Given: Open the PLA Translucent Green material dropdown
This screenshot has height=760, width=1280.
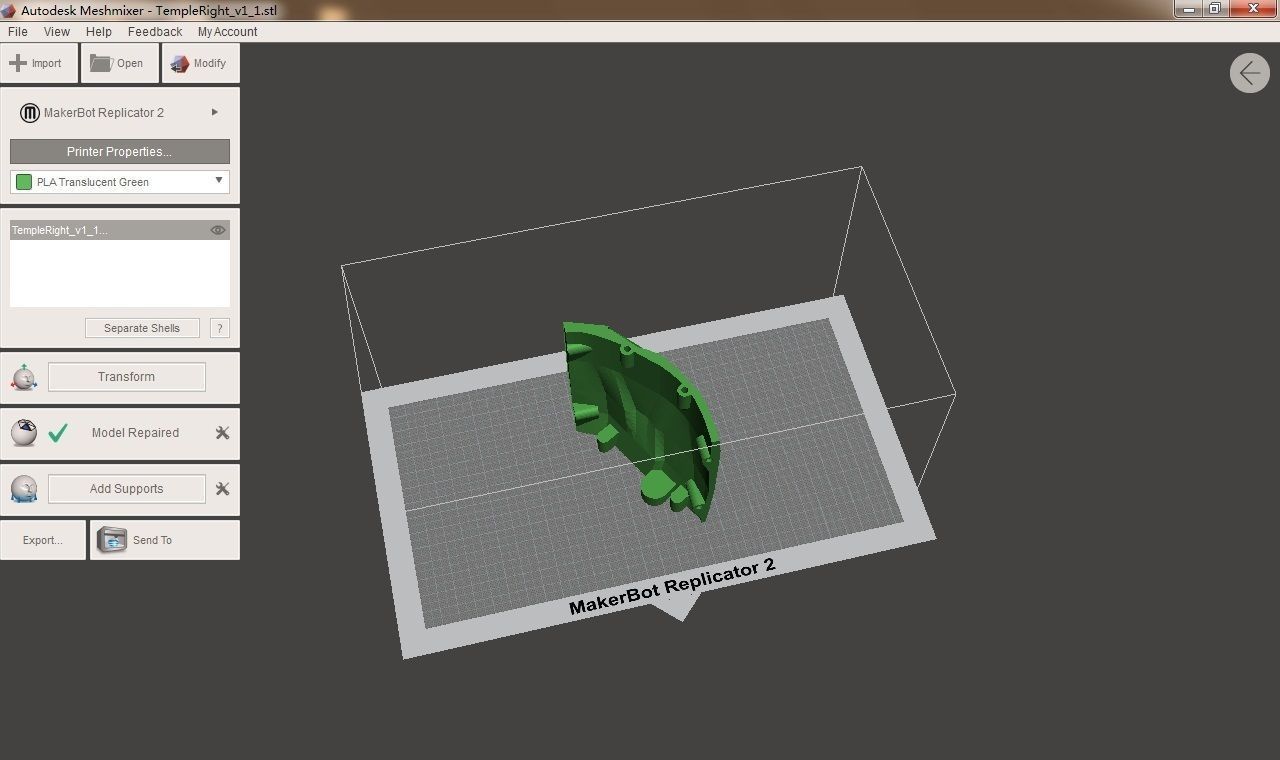Looking at the screenshot, I should click(120, 182).
